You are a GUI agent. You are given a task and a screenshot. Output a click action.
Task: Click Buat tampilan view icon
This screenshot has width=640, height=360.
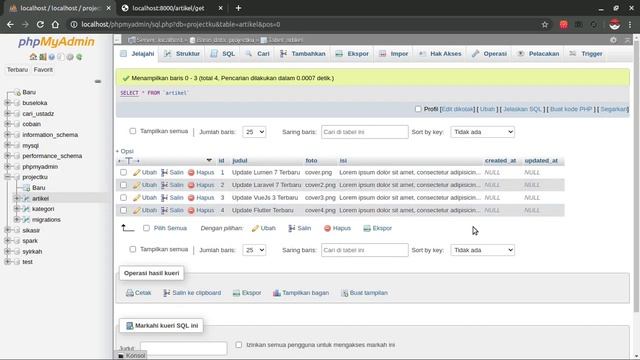click(344, 293)
